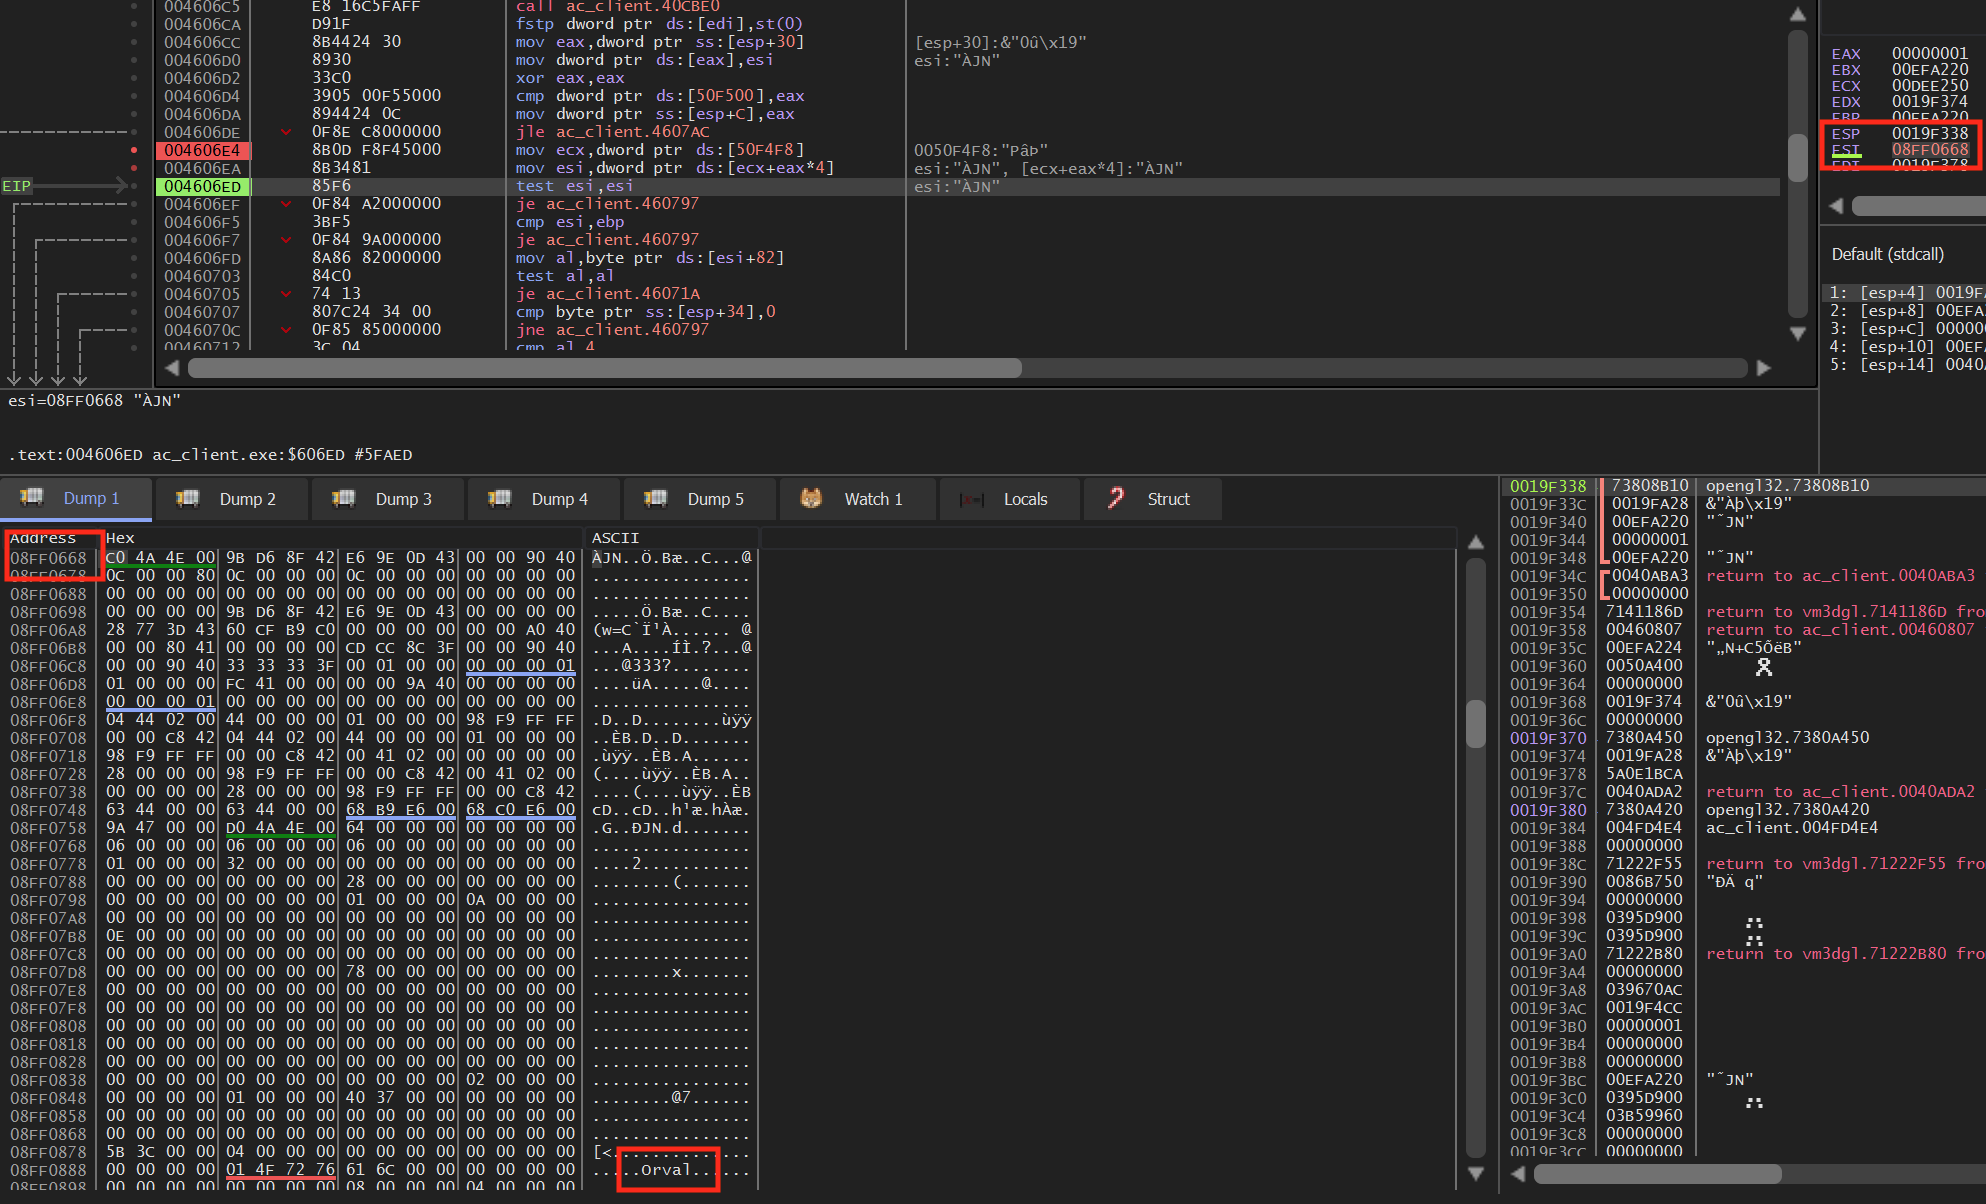Click the Dump 1 tab memory icon
1986x1204 pixels.
(x=32, y=497)
